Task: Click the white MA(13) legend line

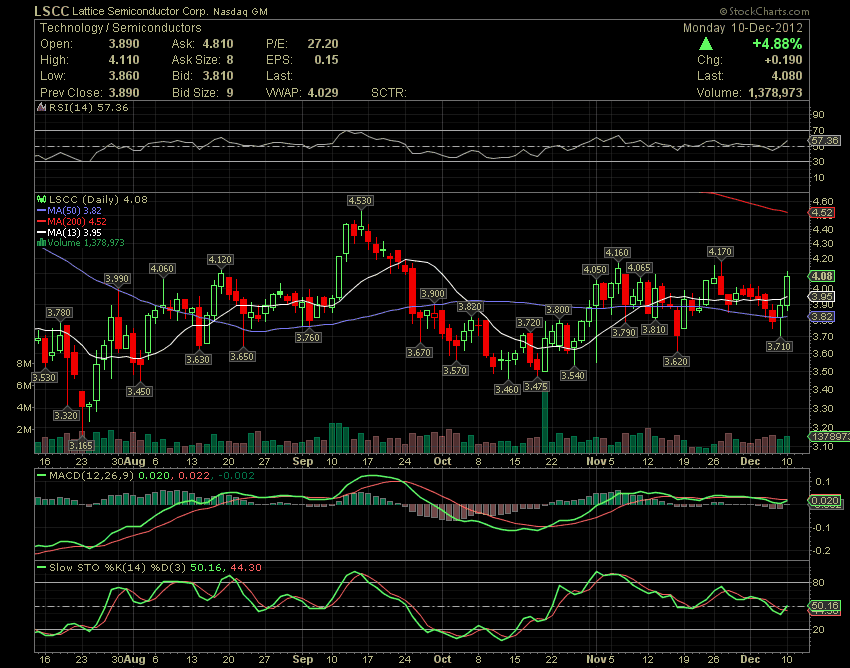Action: coord(41,232)
